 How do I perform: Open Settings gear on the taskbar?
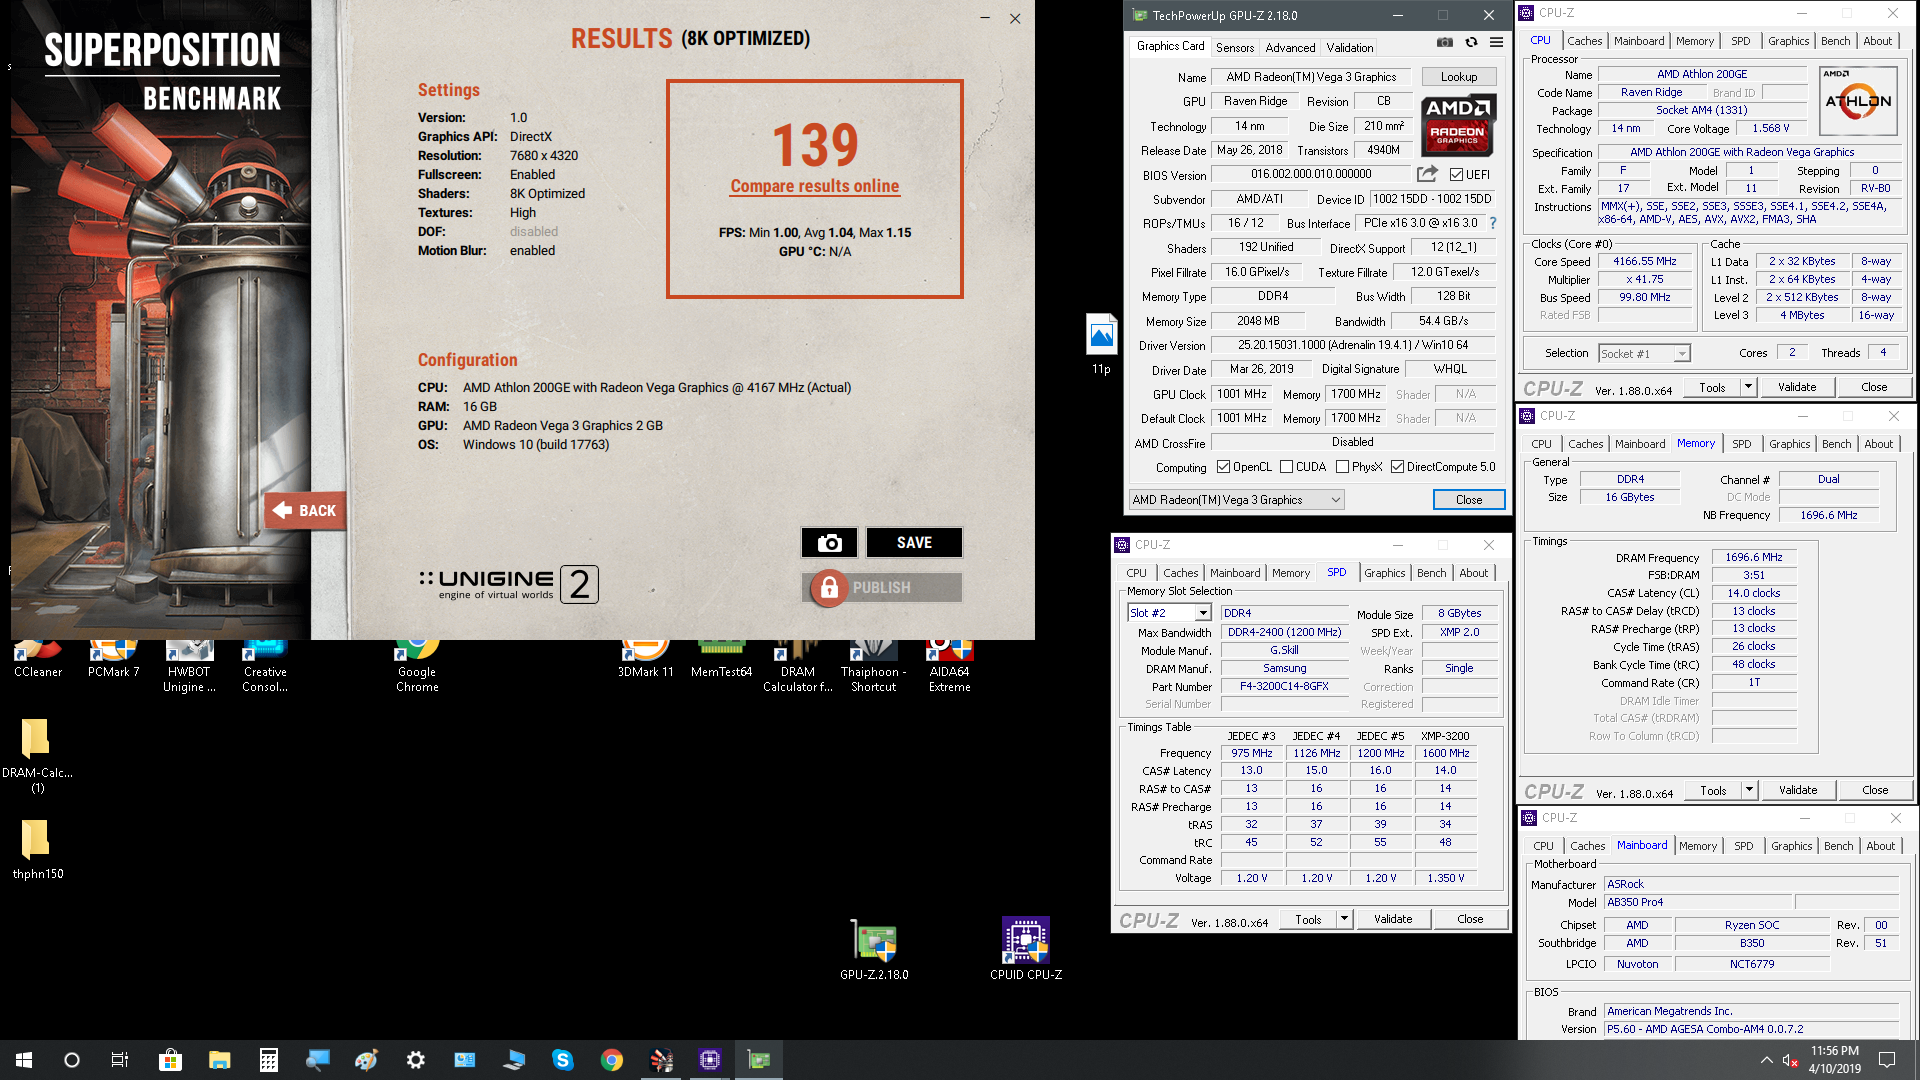point(415,1060)
